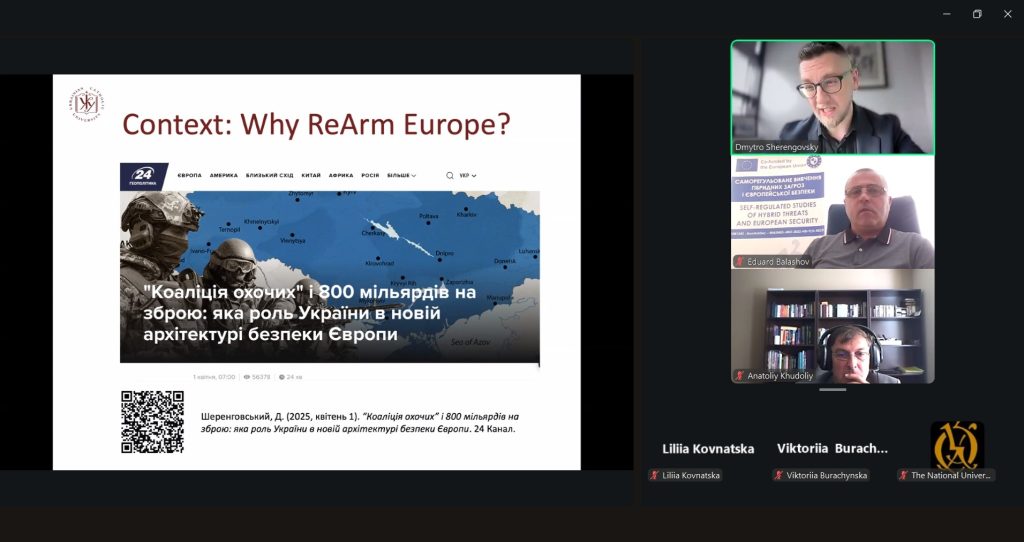Select the КИТАЙ menu item
Viewport: 1024px width, 542px height.
pyautogui.click(x=311, y=175)
